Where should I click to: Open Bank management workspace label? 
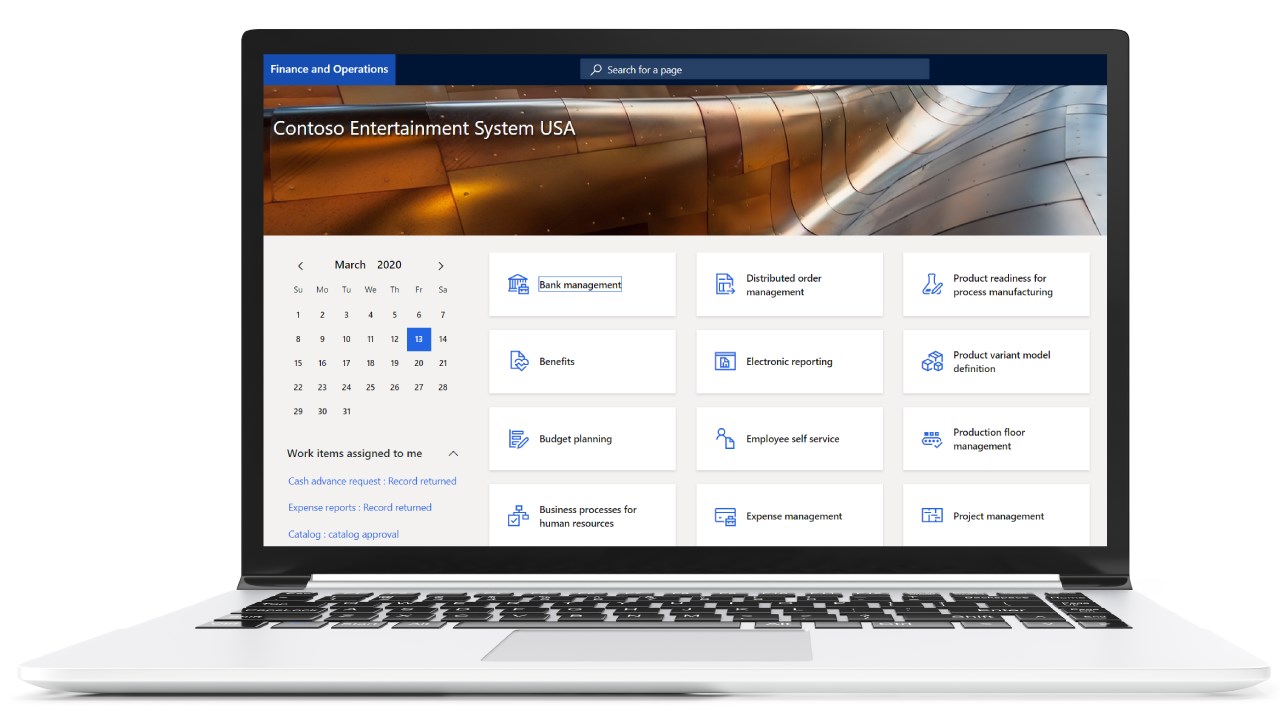click(580, 285)
